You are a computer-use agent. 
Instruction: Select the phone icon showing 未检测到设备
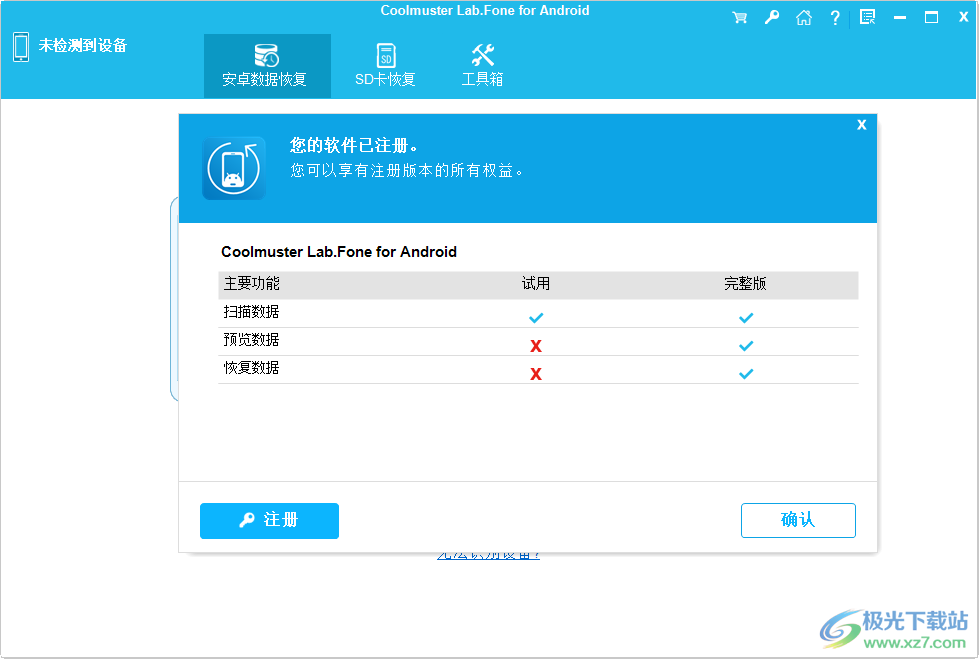coord(21,46)
